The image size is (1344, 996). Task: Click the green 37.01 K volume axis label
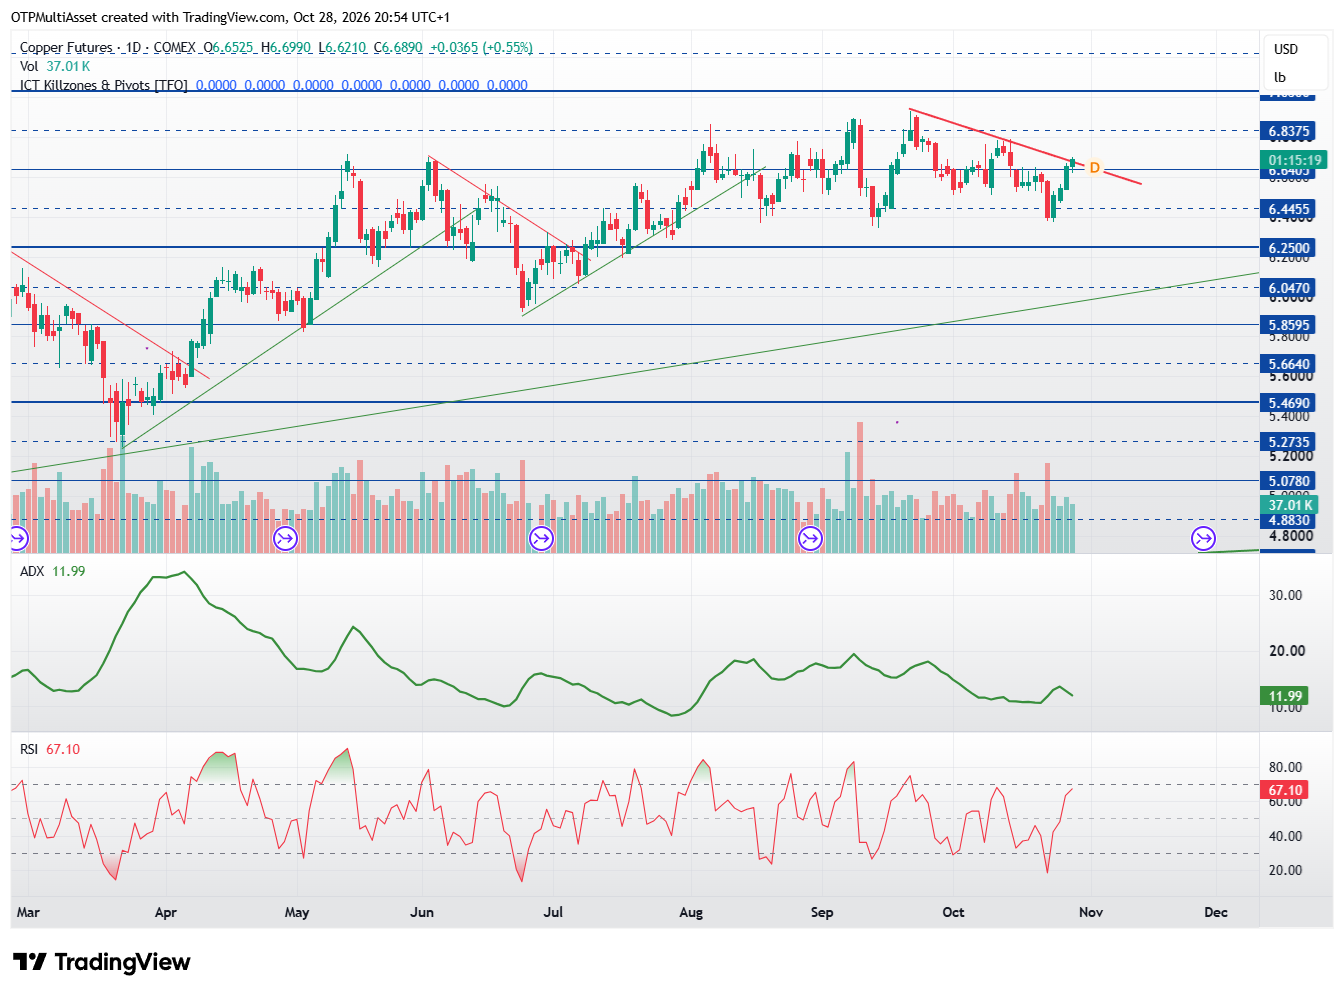coord(1288,505)
